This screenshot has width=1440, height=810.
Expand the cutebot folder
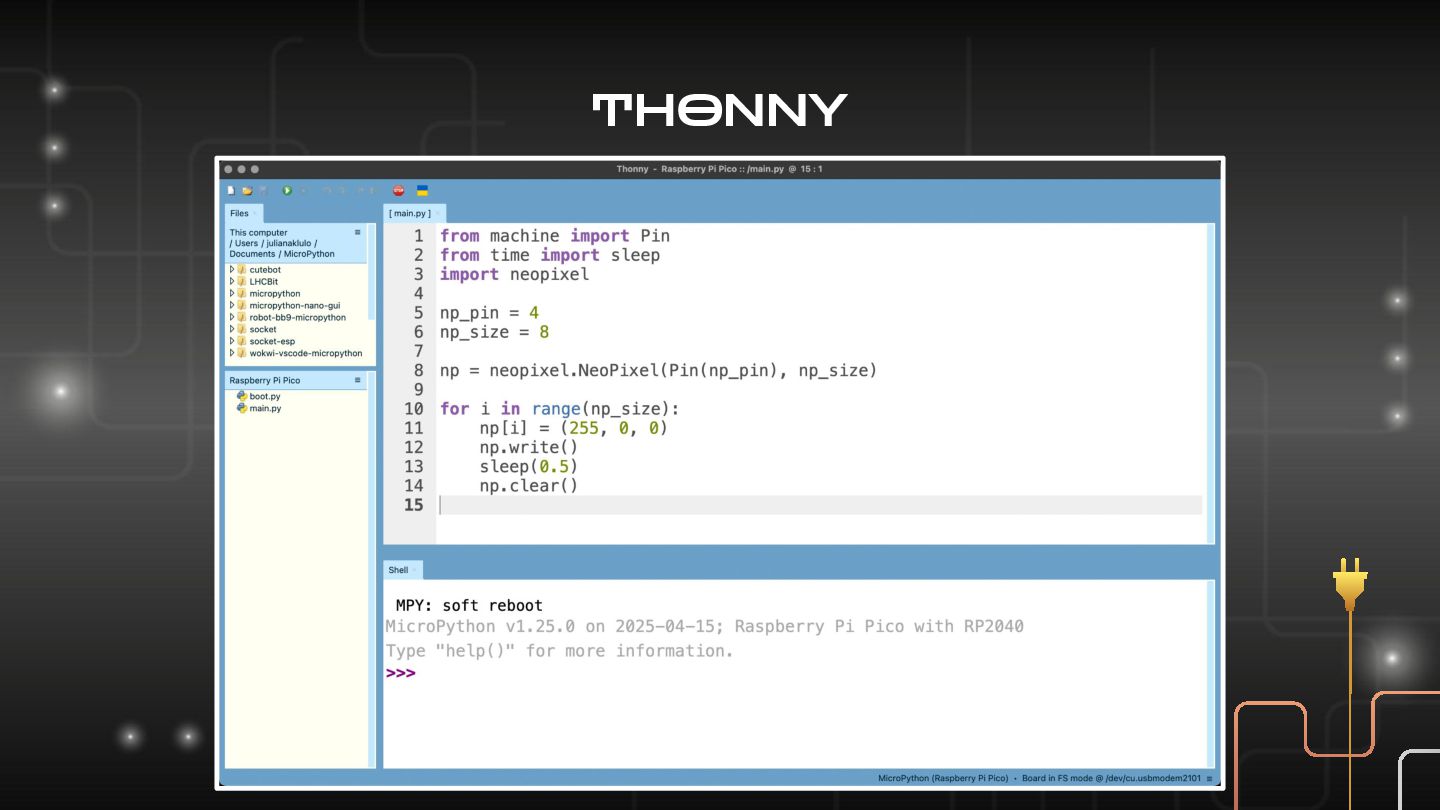point(232,270)
